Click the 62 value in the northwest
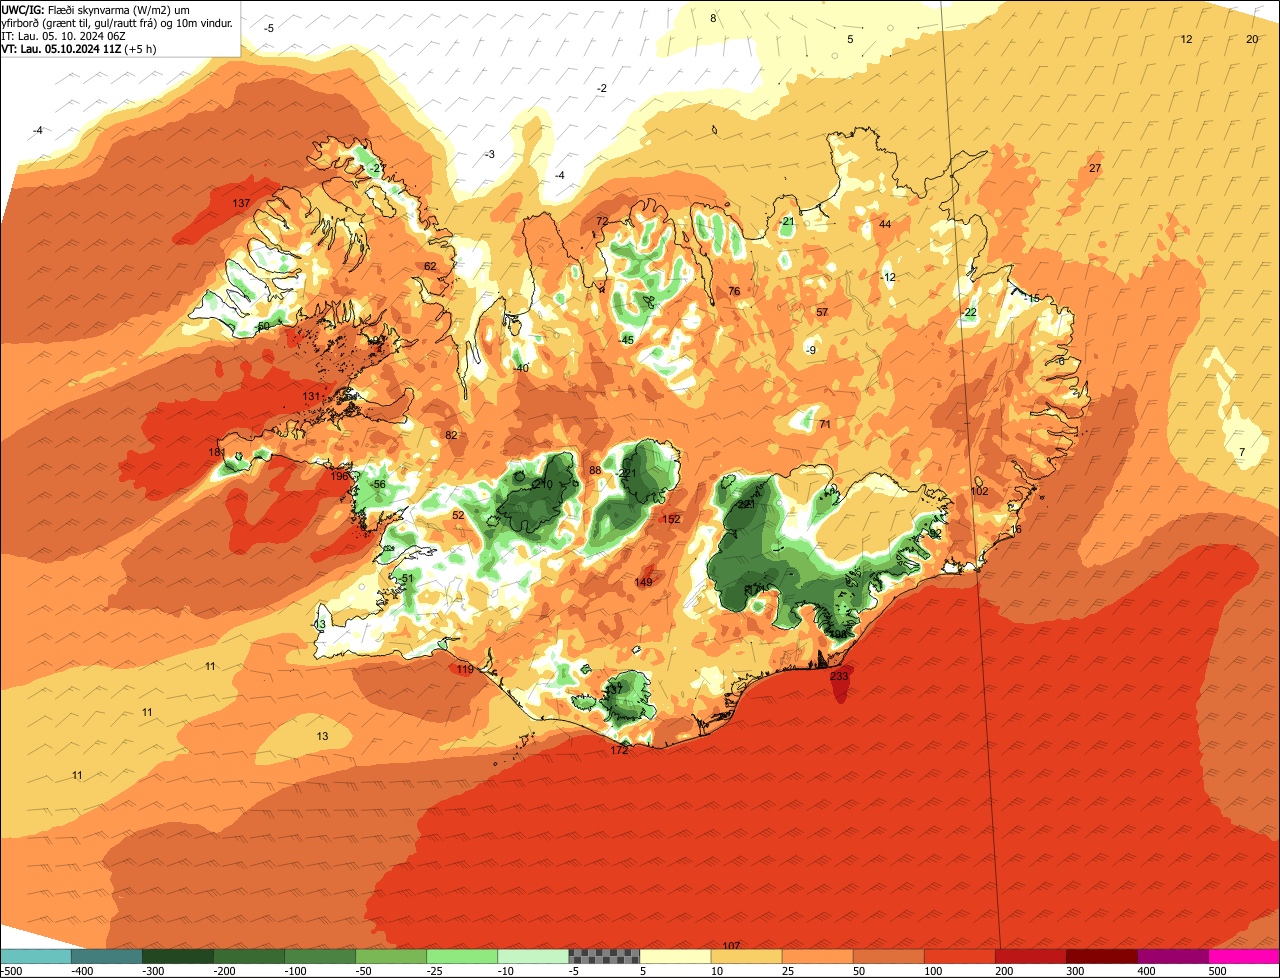 (x=430, y=267)
